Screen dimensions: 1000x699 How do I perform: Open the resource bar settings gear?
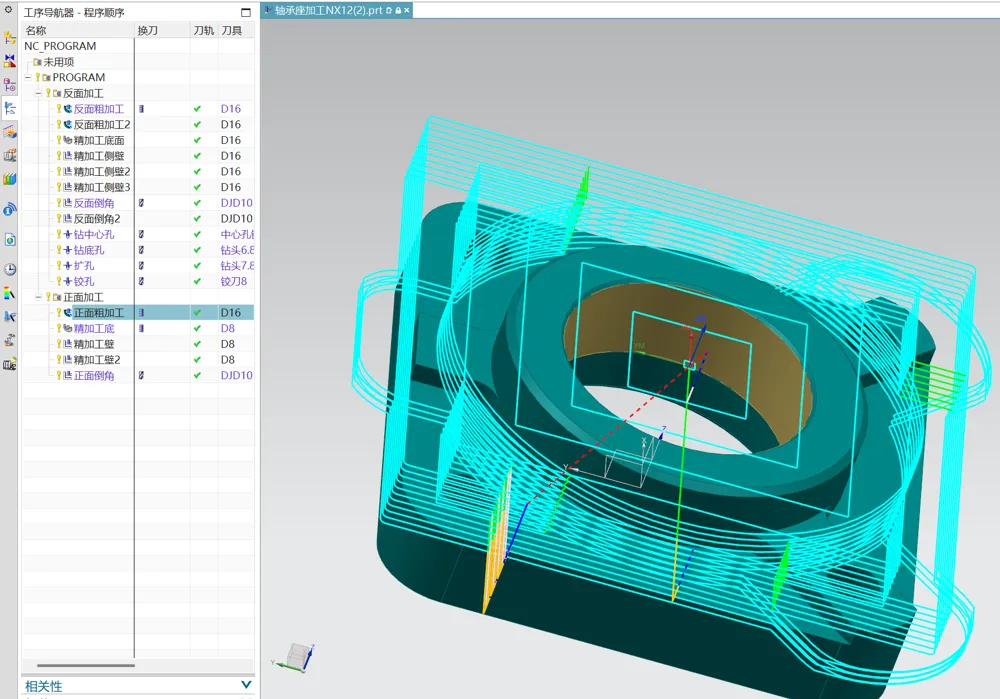coord(8,10)
